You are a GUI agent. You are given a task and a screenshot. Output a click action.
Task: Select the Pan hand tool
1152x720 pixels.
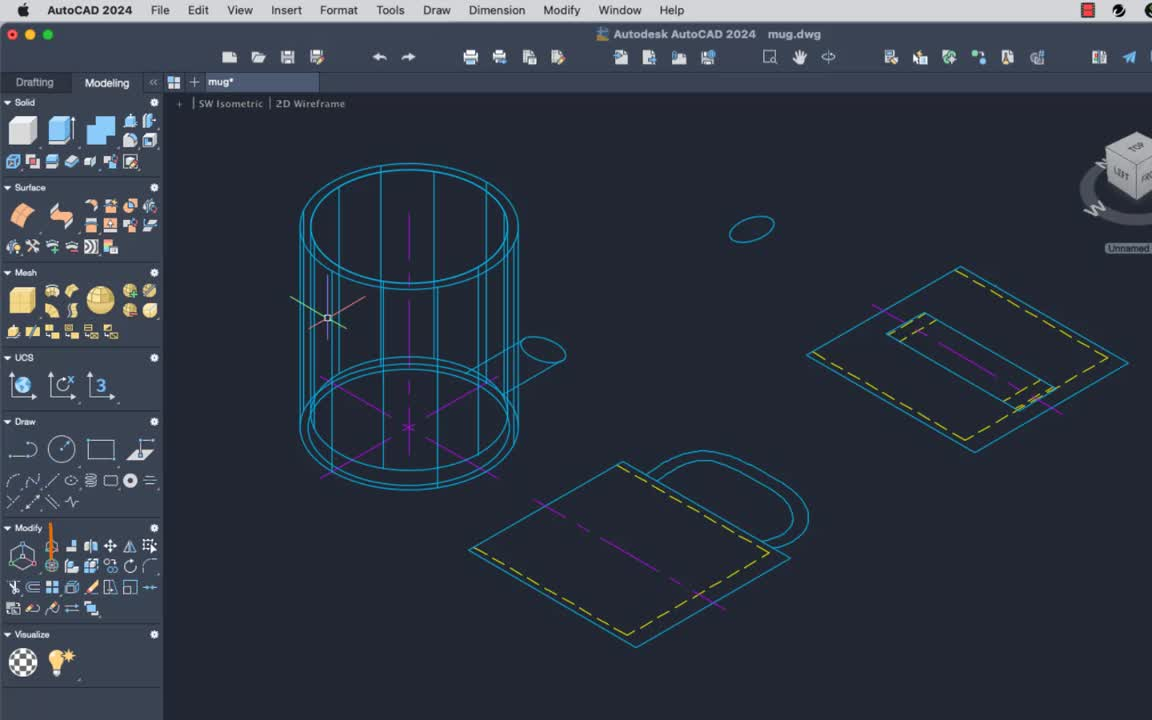coord(799,57)
